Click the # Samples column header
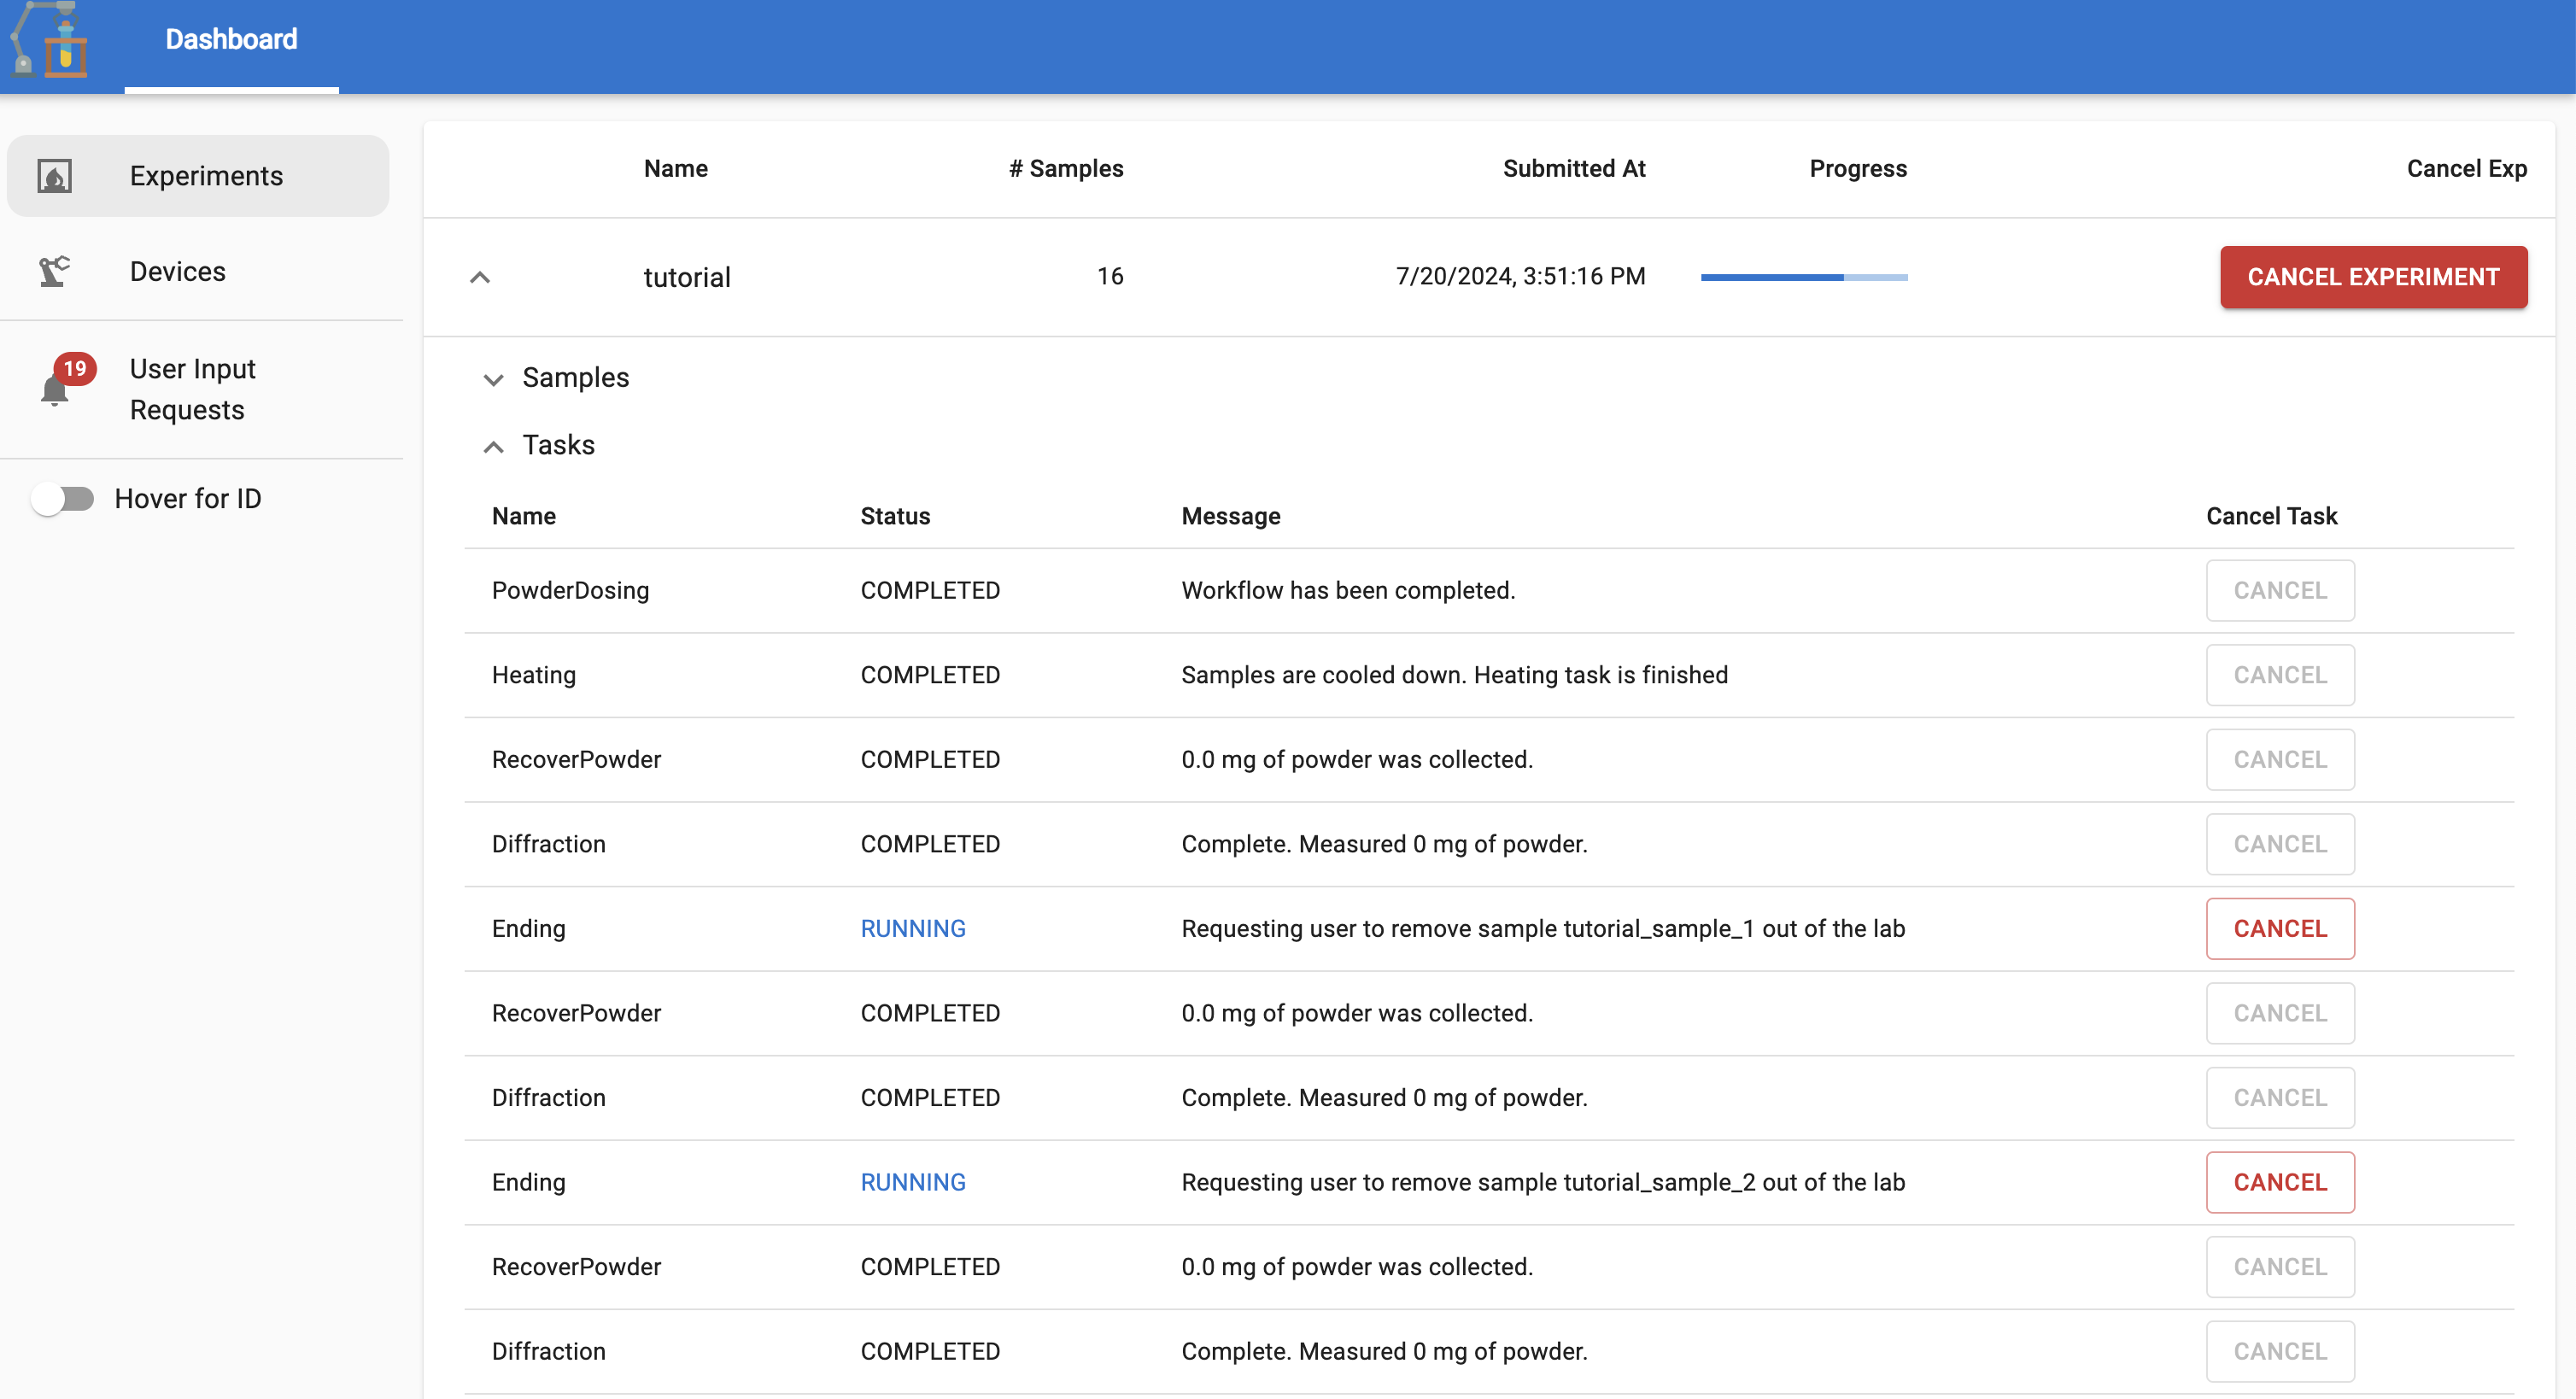The image size is (2576, 1399). 1066,168
